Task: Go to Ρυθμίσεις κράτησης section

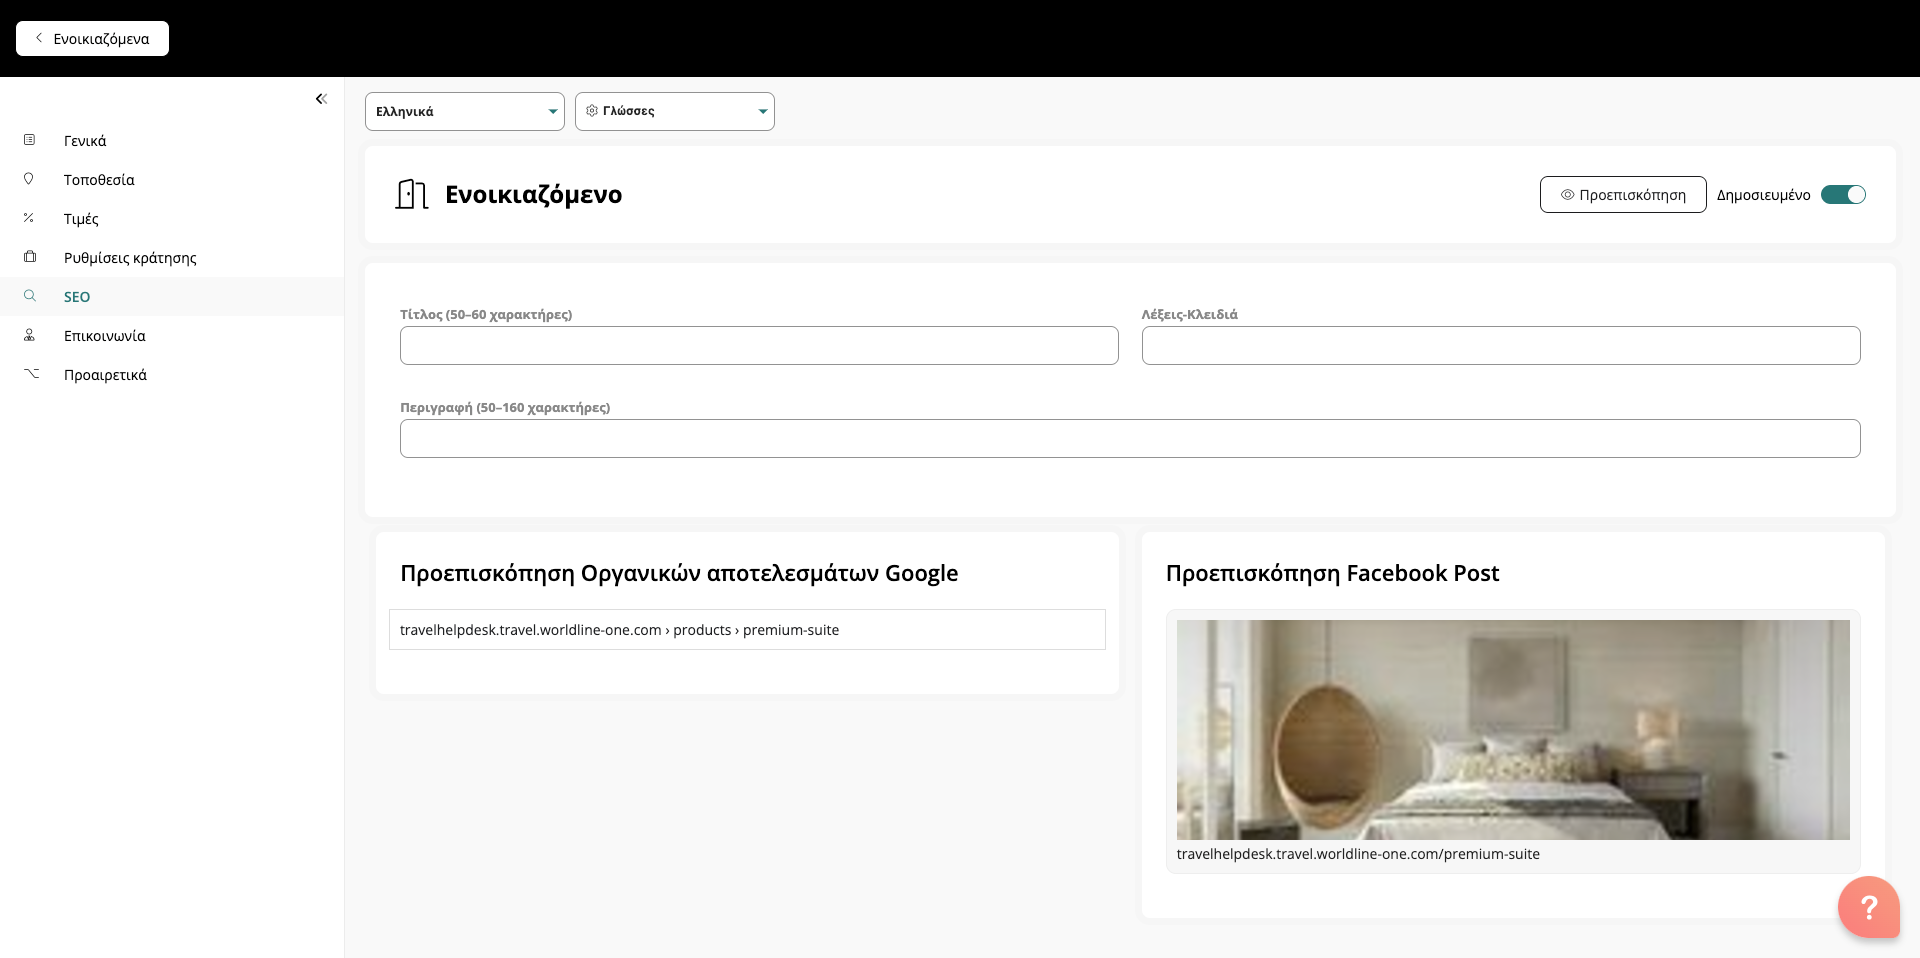Action: point(130,258)
